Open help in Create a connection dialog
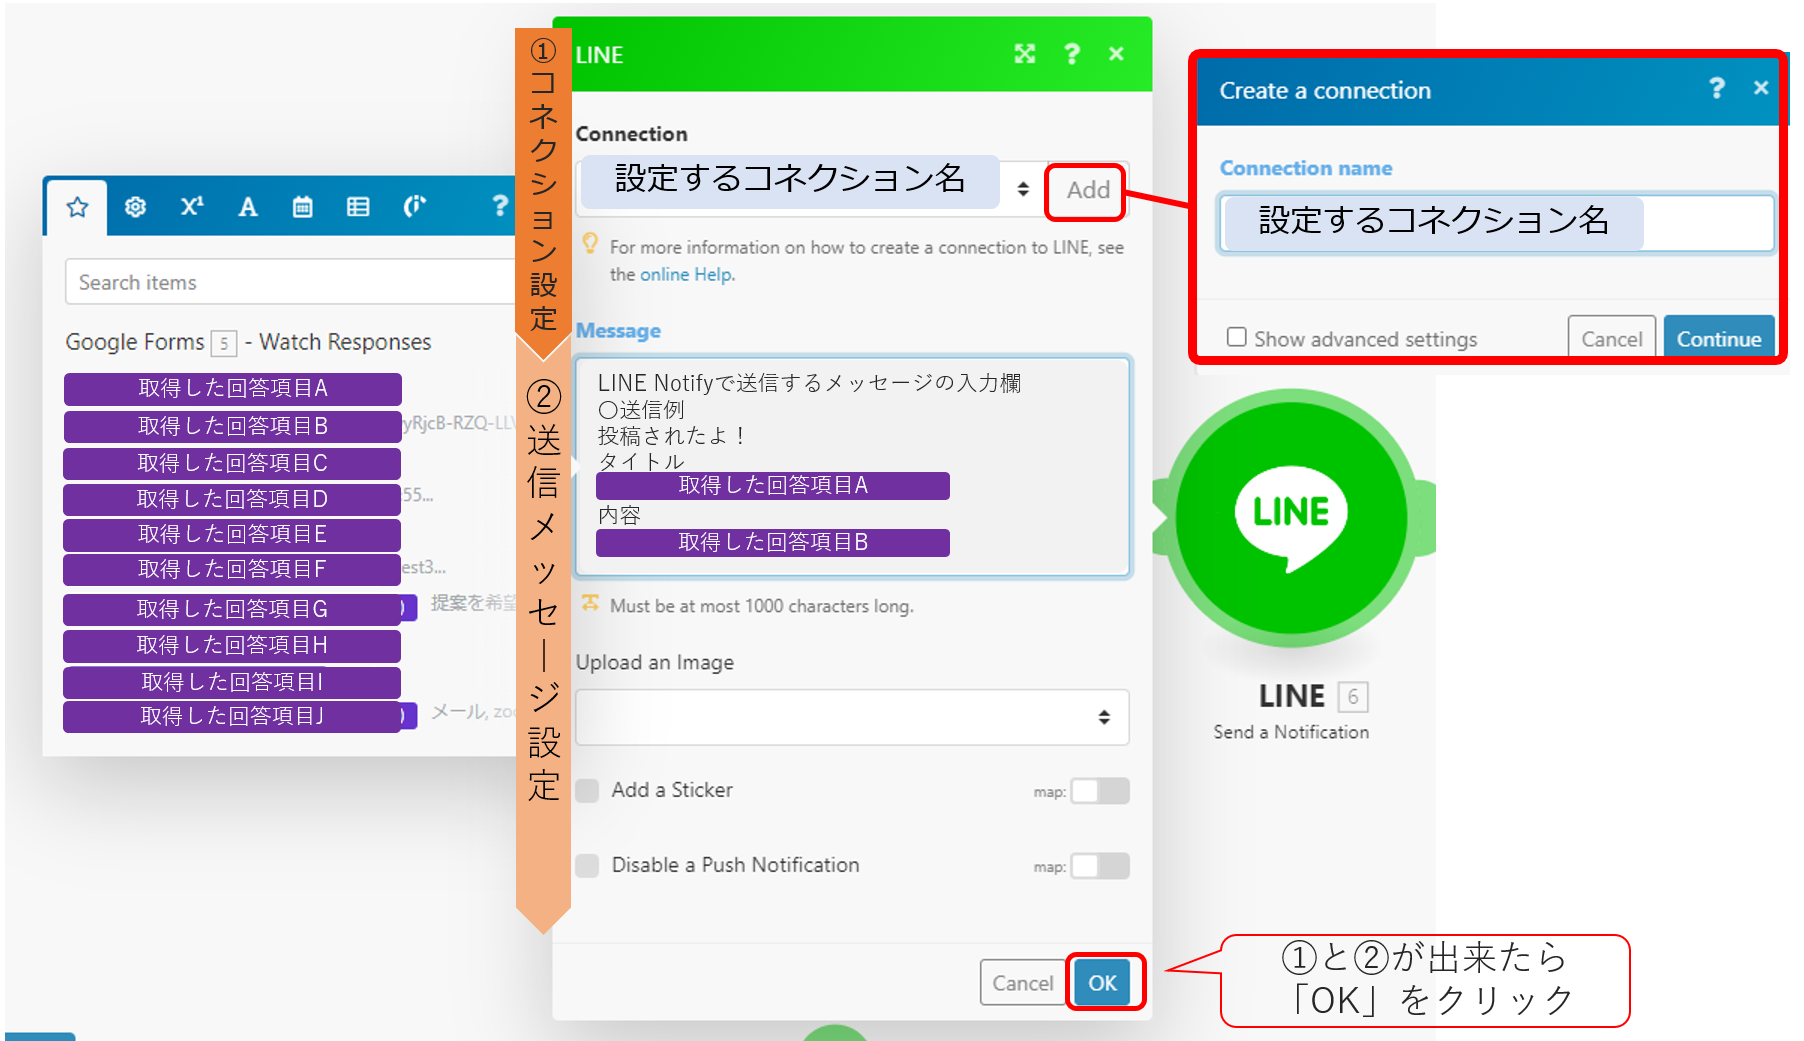Image resolution: width=1804 pixels, height=1041 pixels. (1717, 89)
